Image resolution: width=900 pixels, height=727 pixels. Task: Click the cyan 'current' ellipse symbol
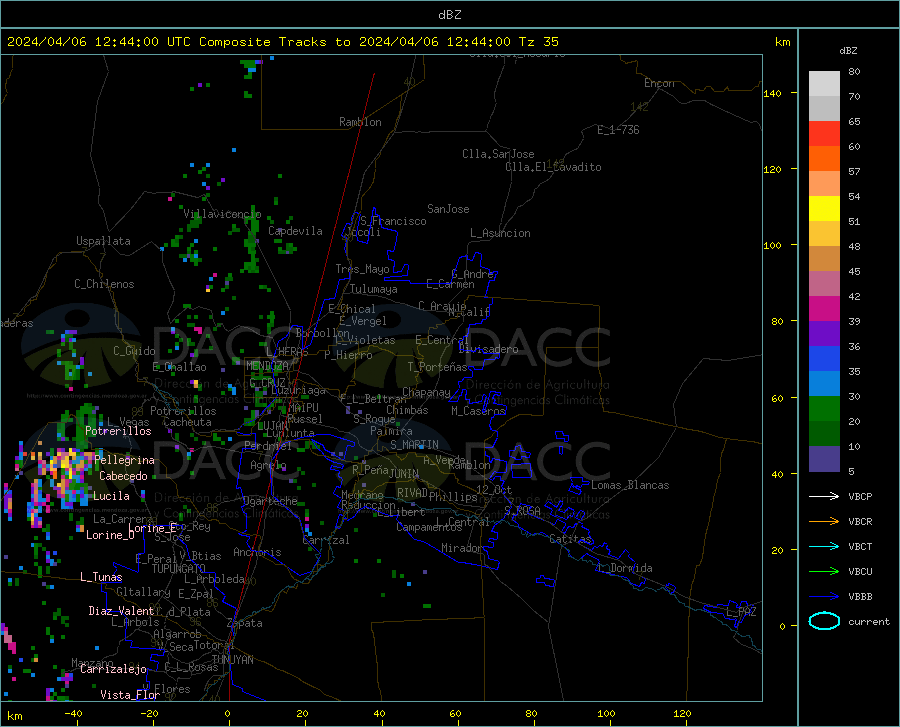[824, 621]
